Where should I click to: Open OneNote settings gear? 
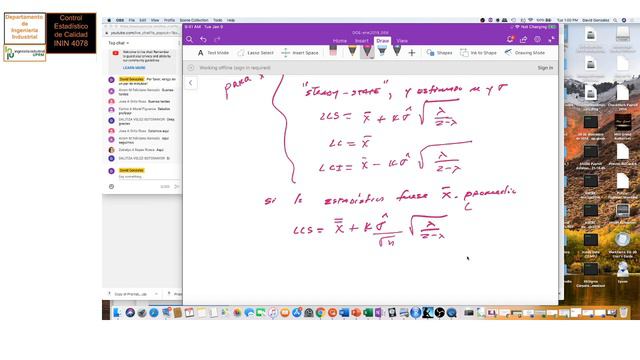click(x=538, y=39)
